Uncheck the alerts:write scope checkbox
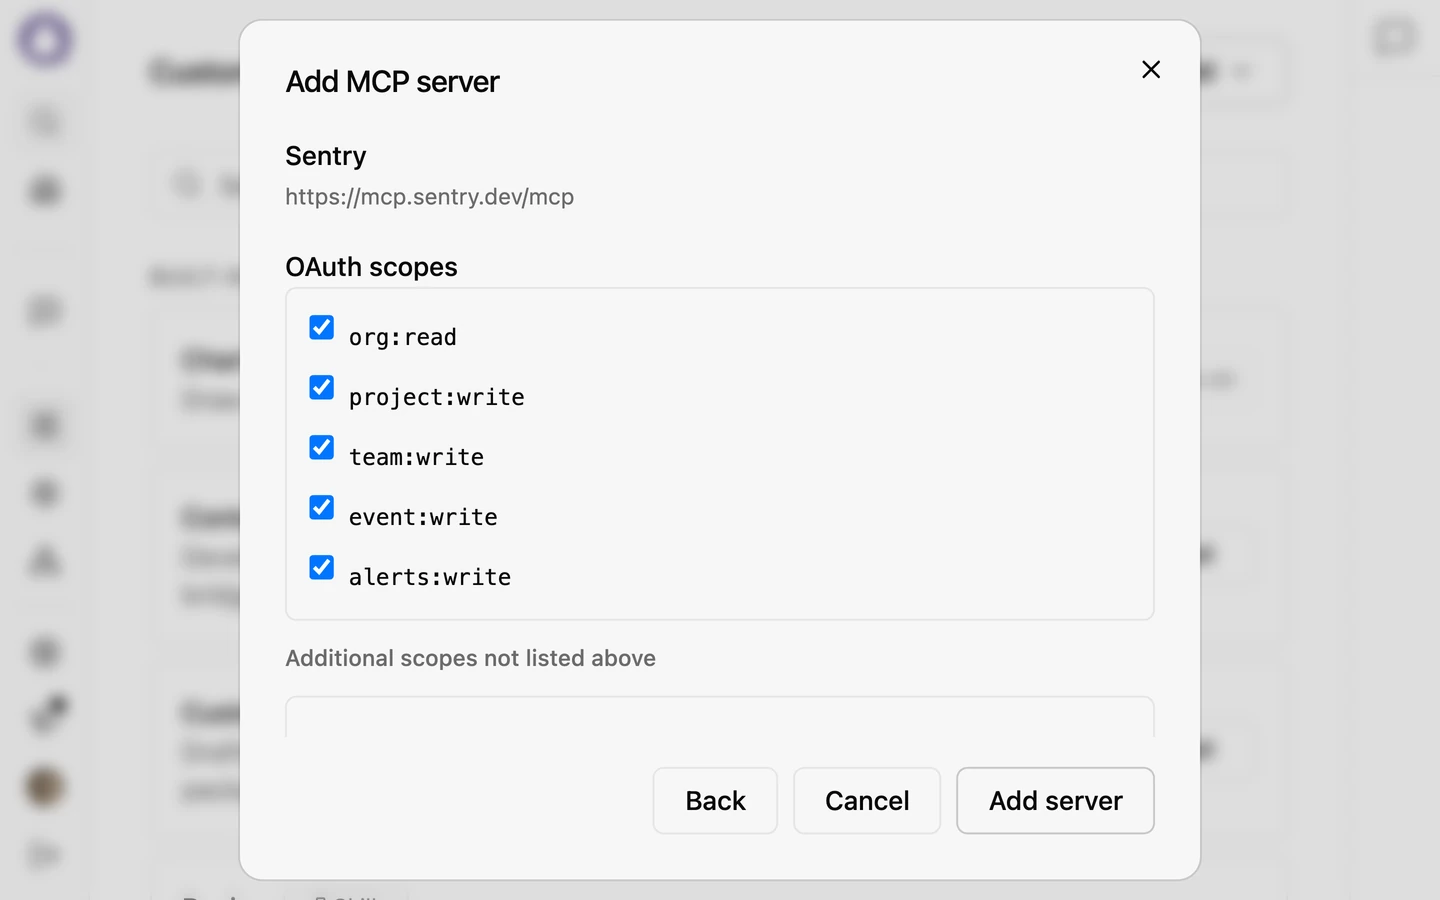1440x900 pixels. click(x=321, y=567)
